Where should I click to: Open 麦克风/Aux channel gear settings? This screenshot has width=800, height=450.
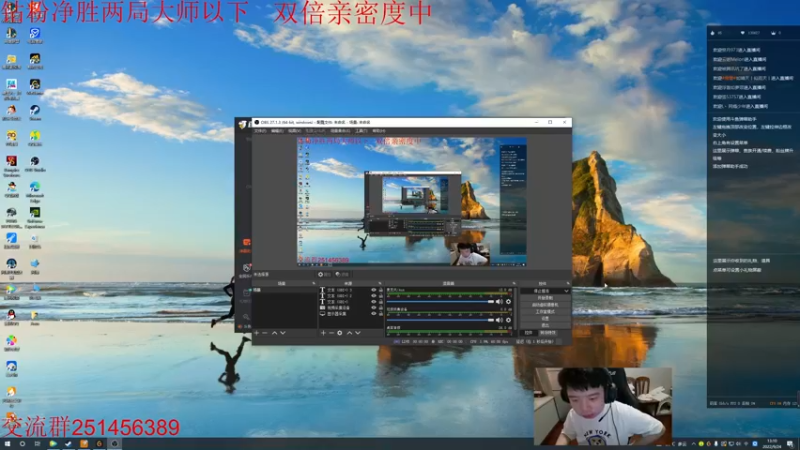508,302
